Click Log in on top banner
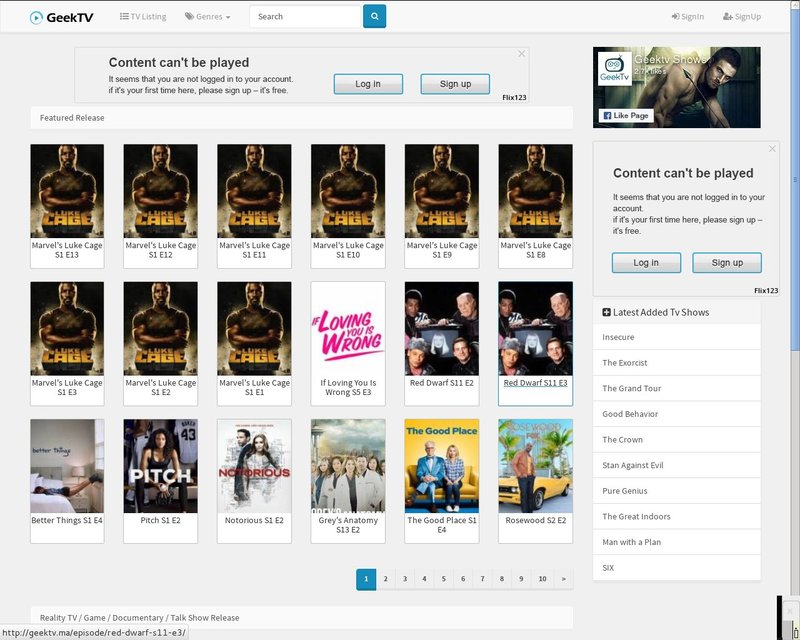 [x=368, y=84]
